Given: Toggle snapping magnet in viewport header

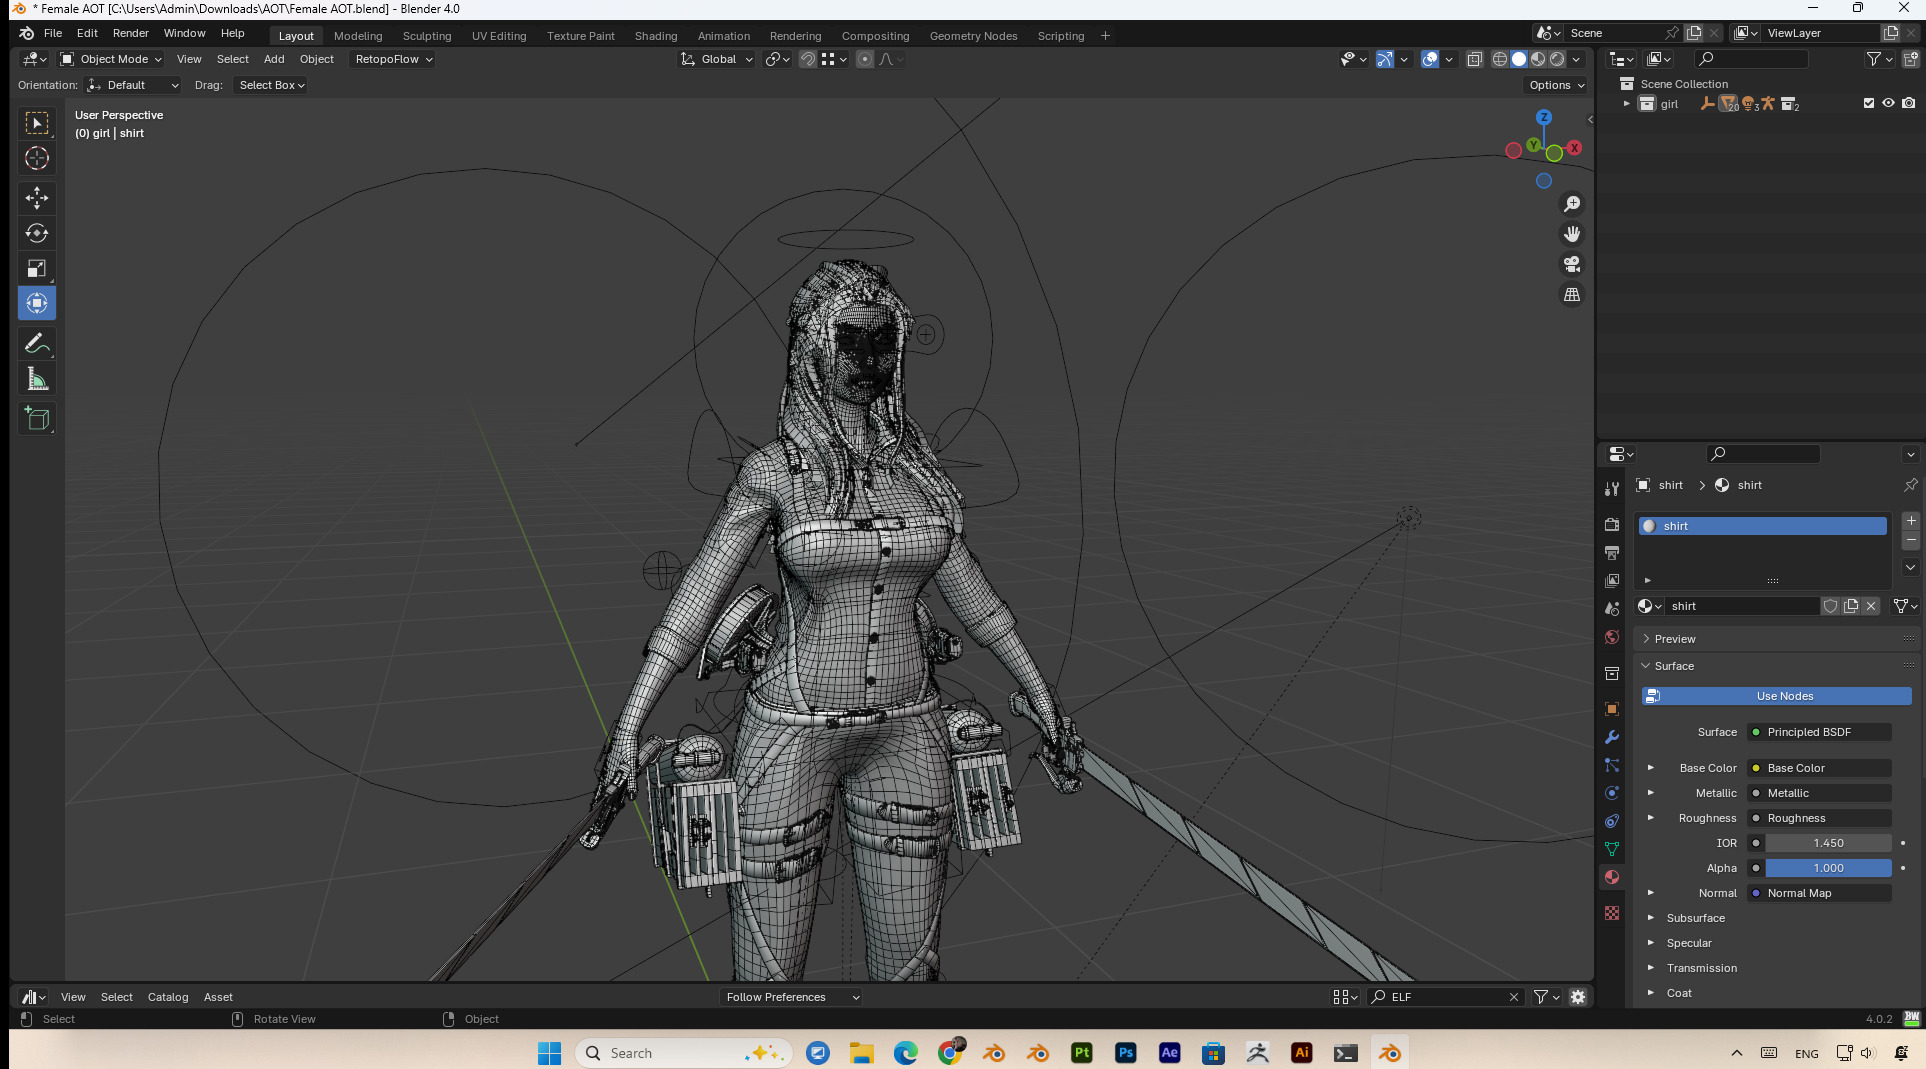Looking at the screenshot, I should coord(807,59).
